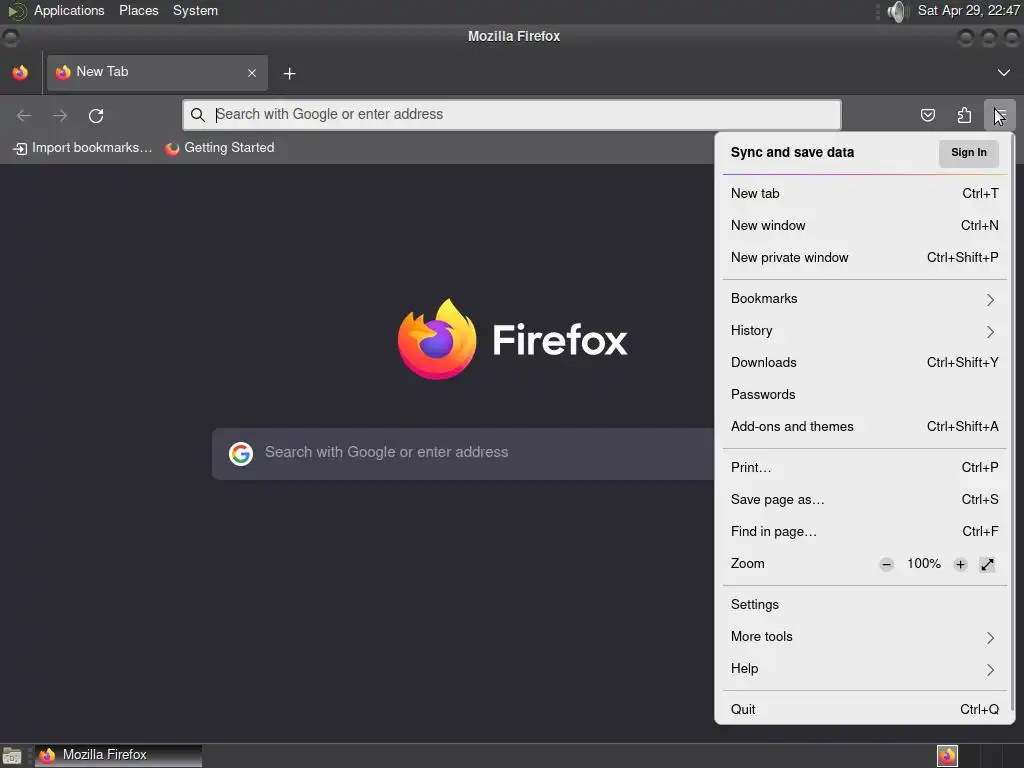1024x768 pixels.
Task: Expand the list all tabs chevron
Action: coord(1003,72)
